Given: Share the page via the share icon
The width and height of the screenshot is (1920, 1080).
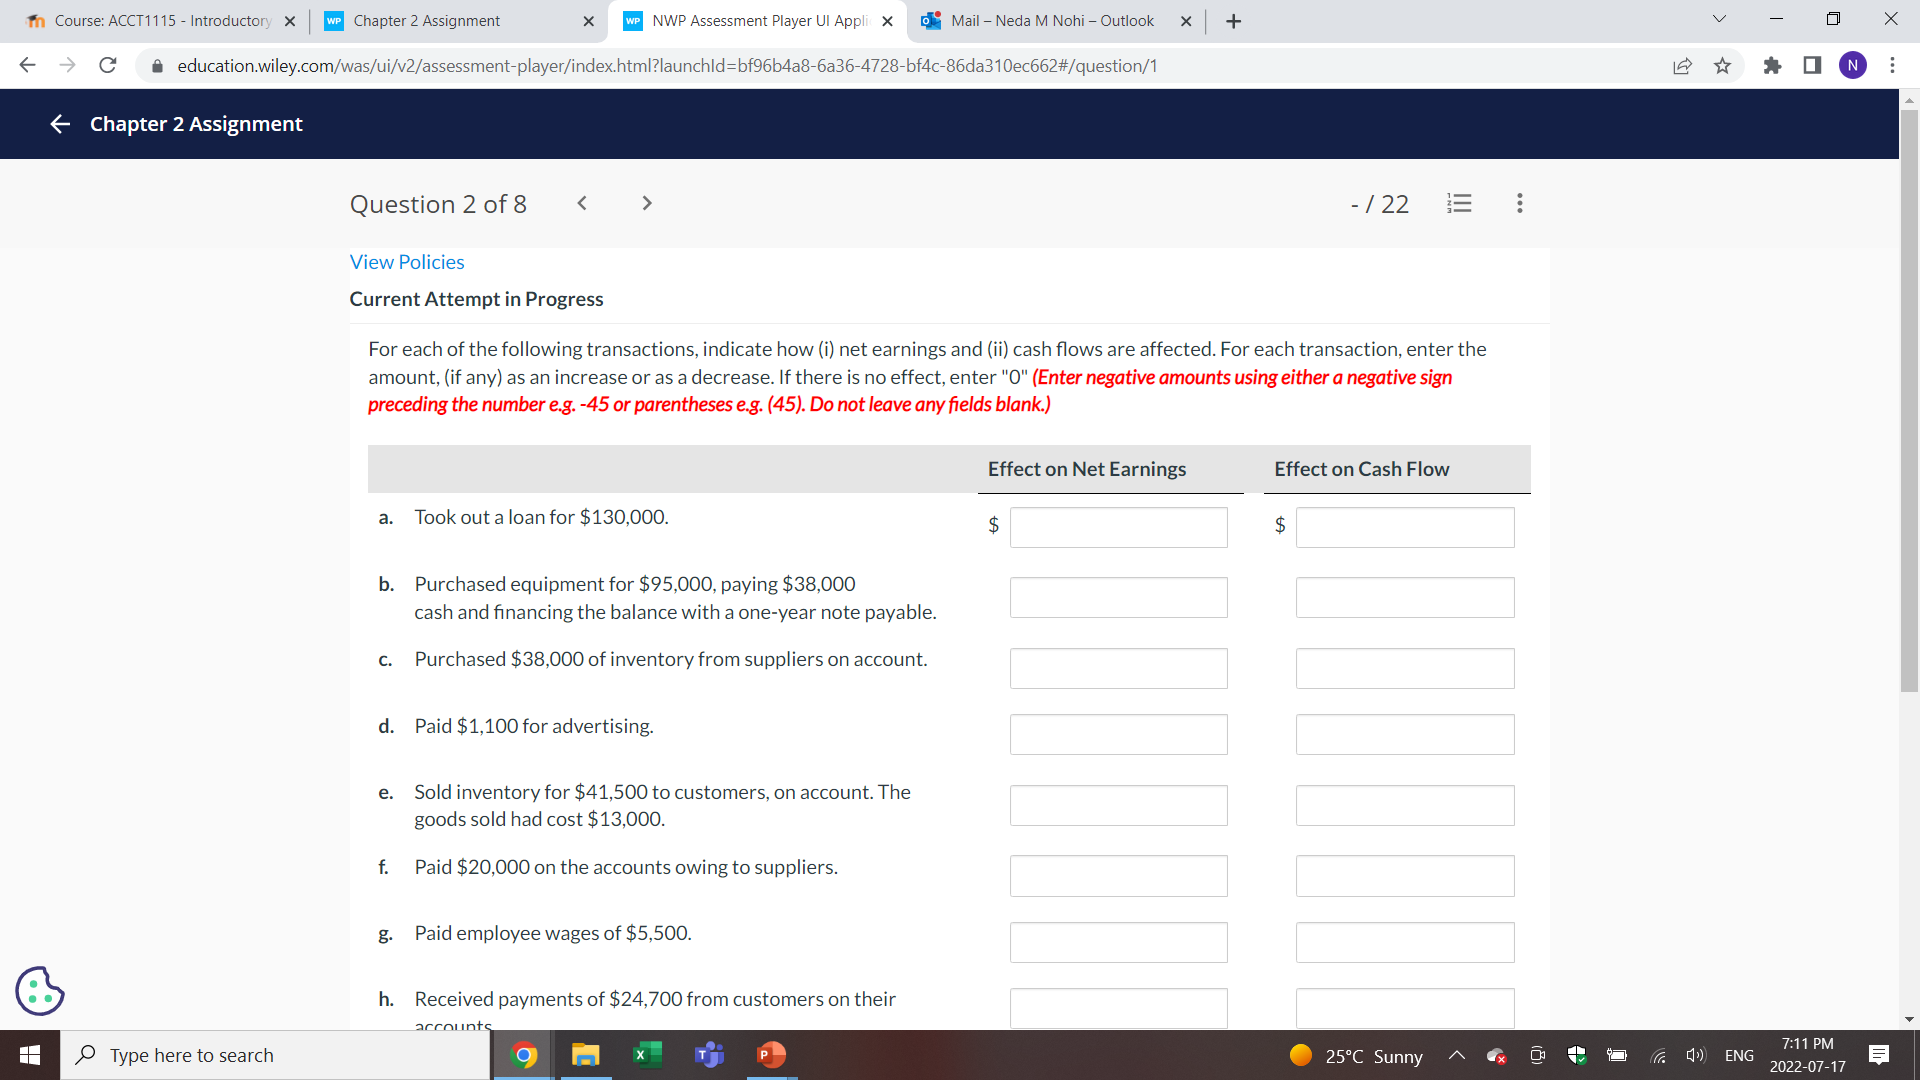Looking at the screenshot, I should pos(1683,65).
